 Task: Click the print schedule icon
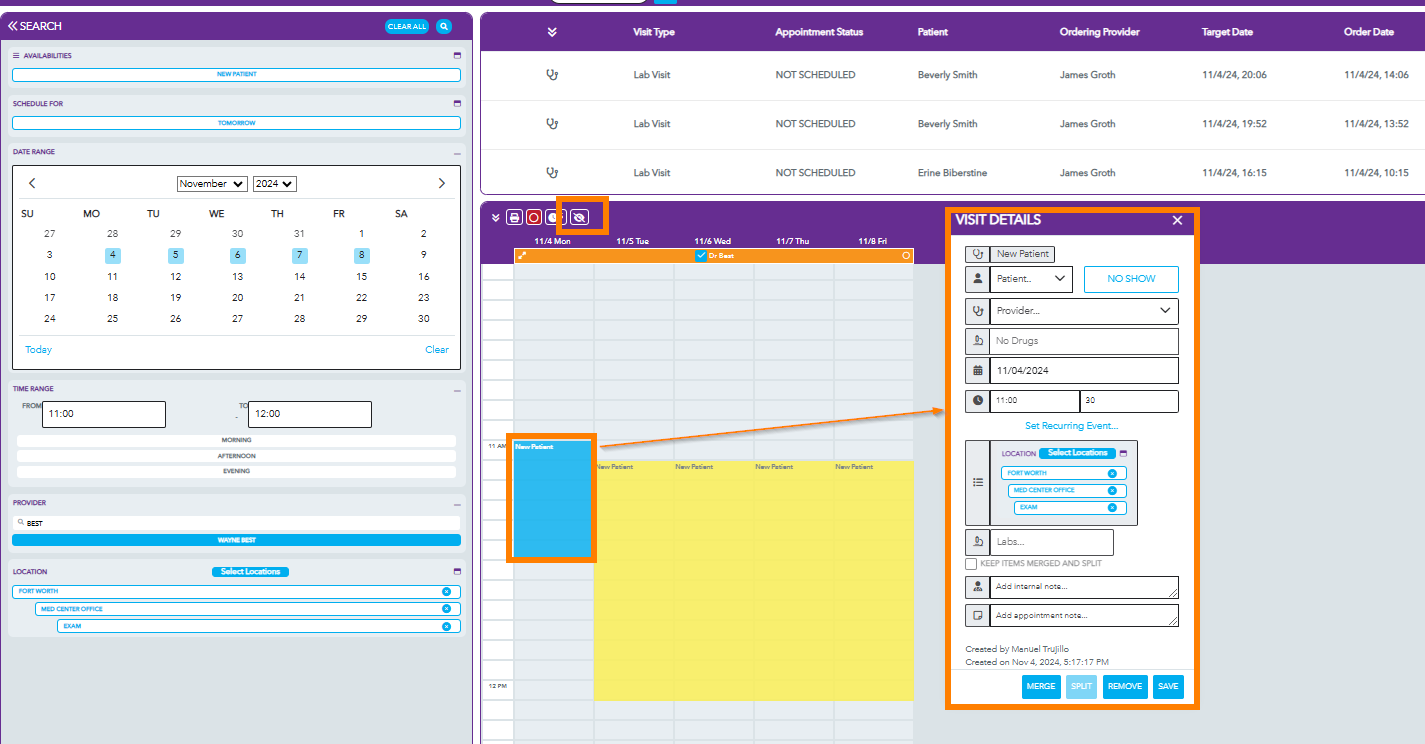pos(514,217)
